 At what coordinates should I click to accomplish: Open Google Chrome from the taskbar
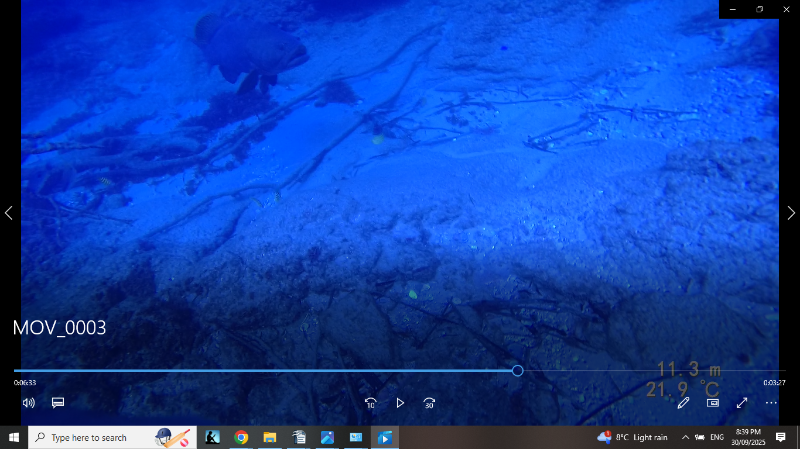click(x=241, y=437)
